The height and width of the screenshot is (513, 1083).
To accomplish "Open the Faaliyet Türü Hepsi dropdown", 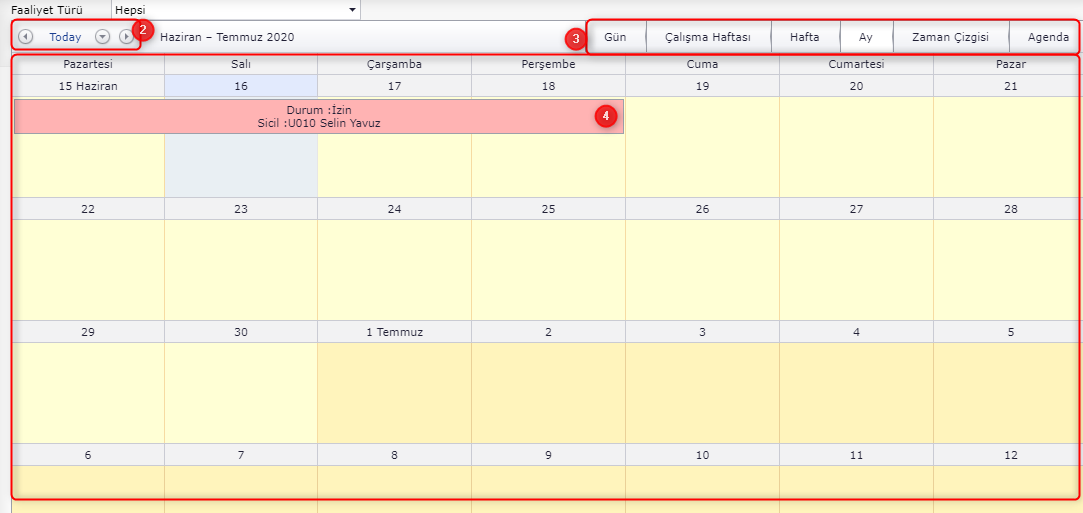I will pyautogui.click(x=236, y=10).
